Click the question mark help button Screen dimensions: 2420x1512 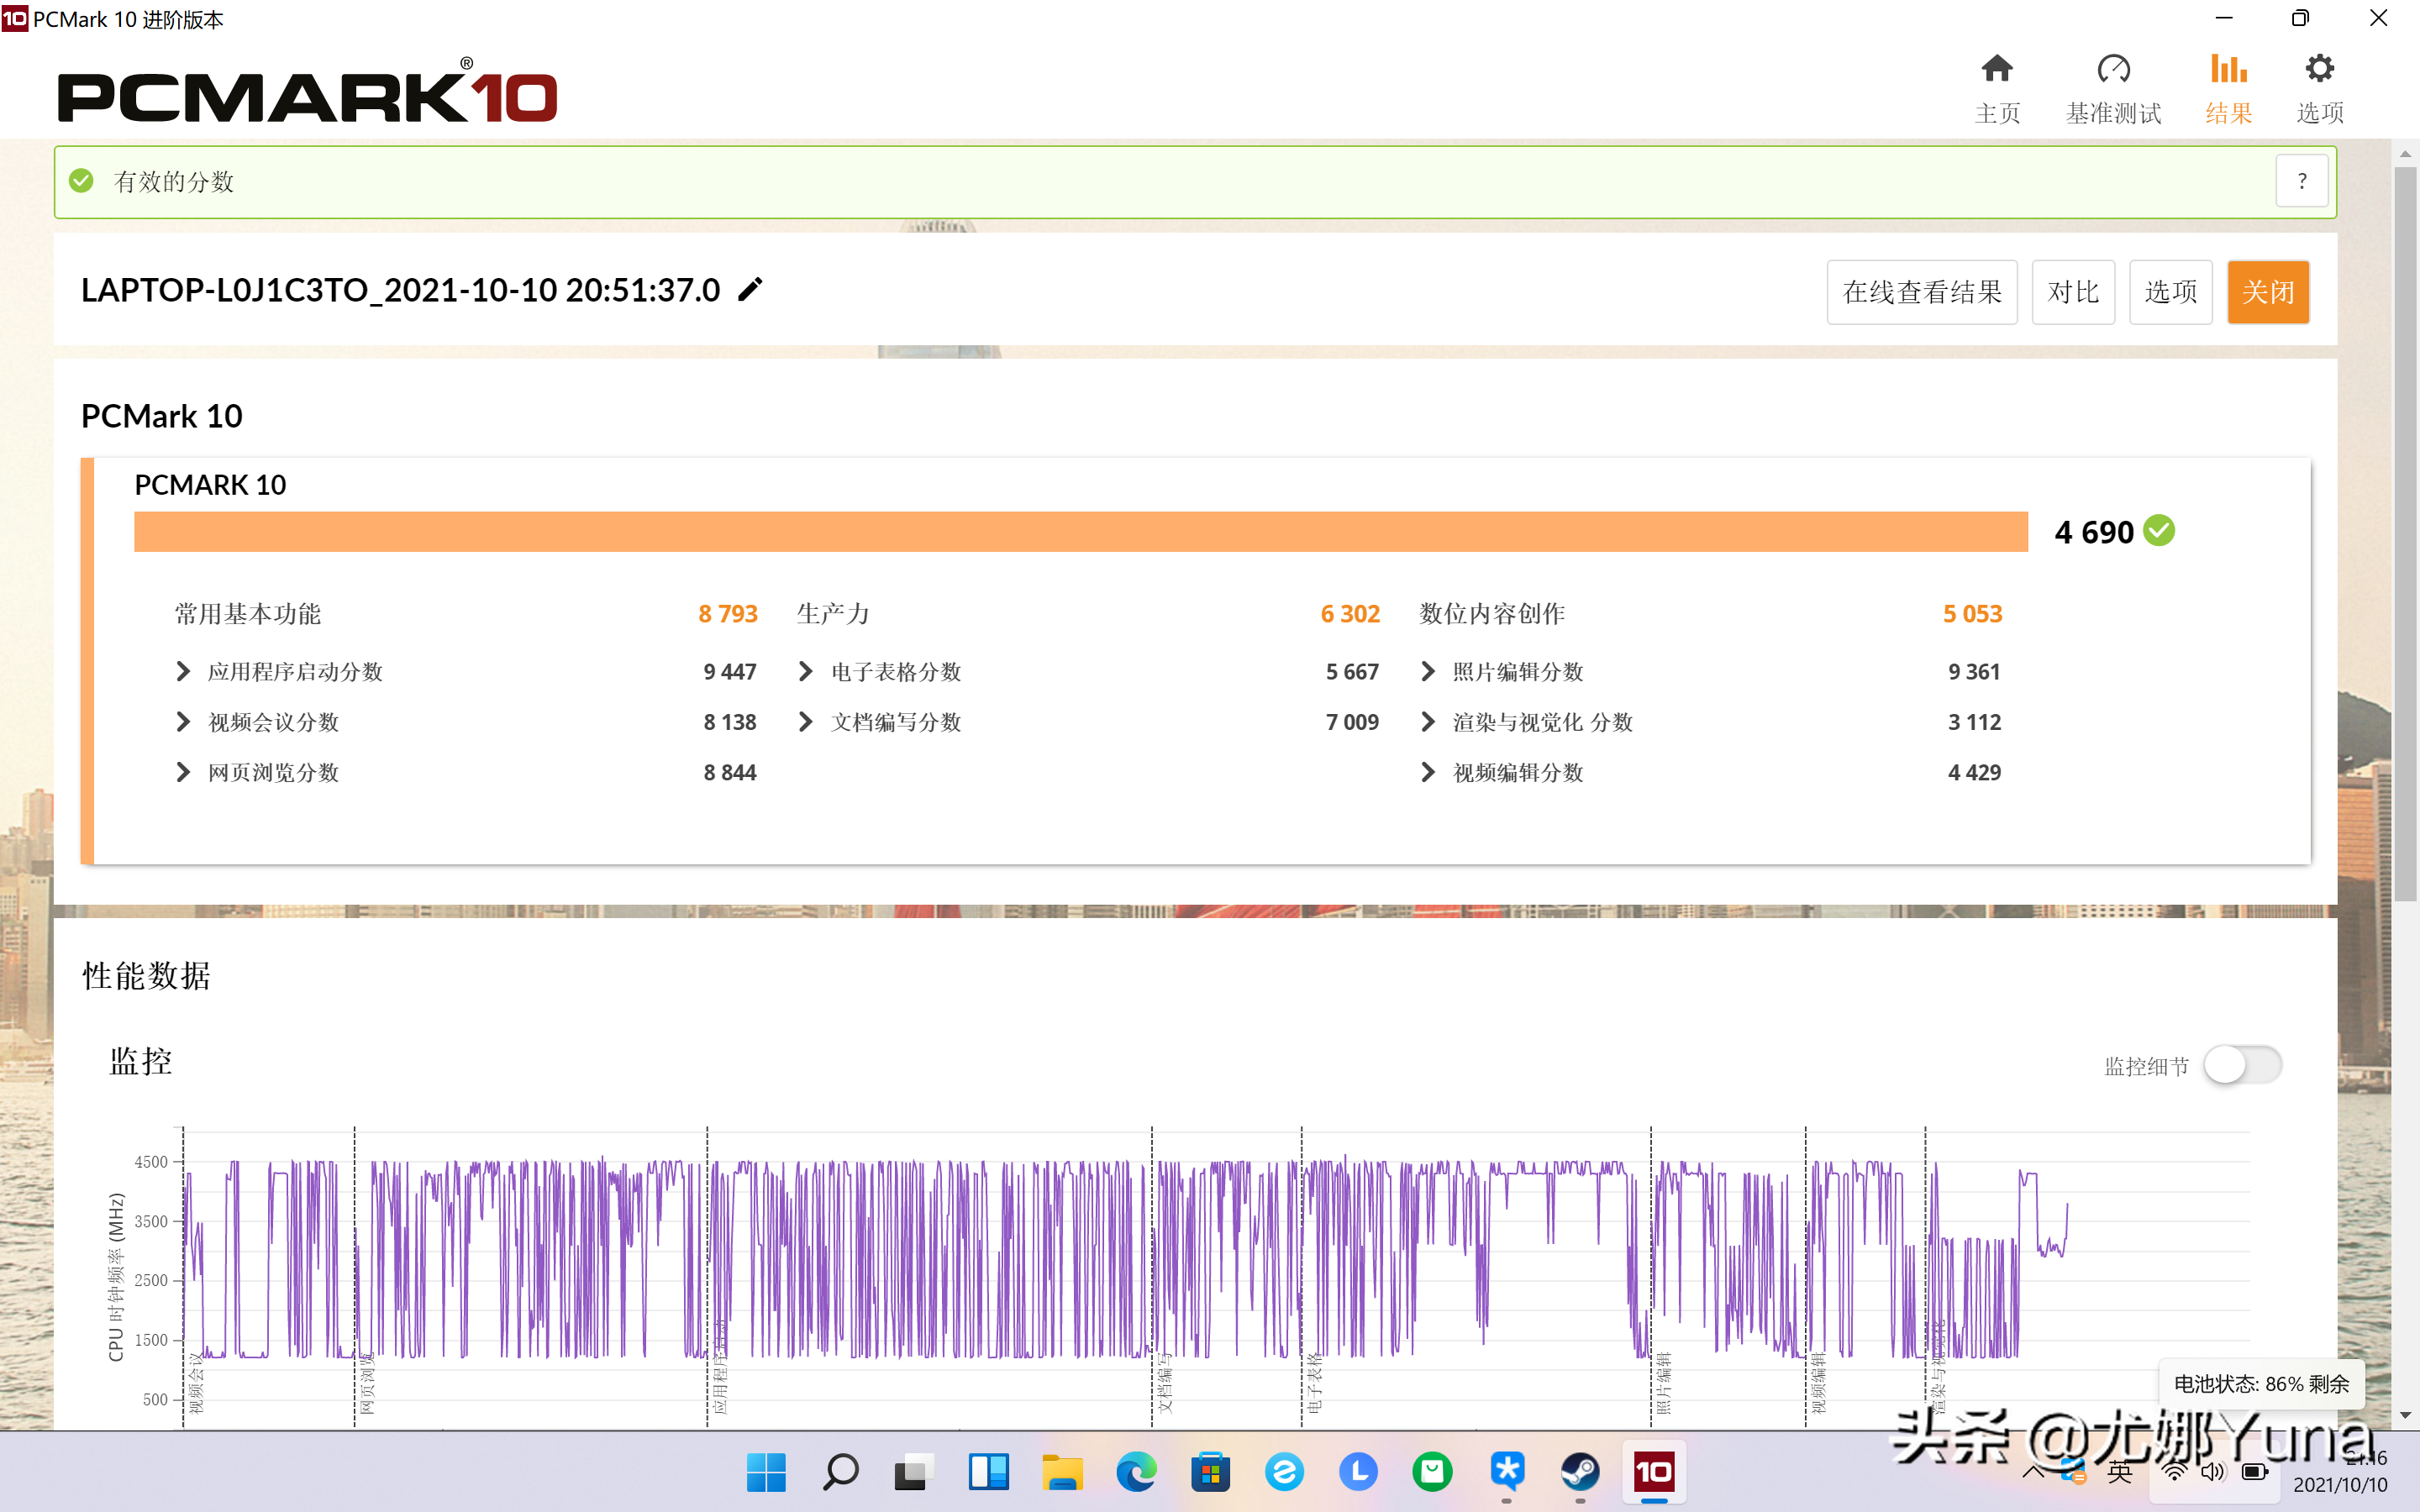pyautogui.click(x=2302, y=181)
